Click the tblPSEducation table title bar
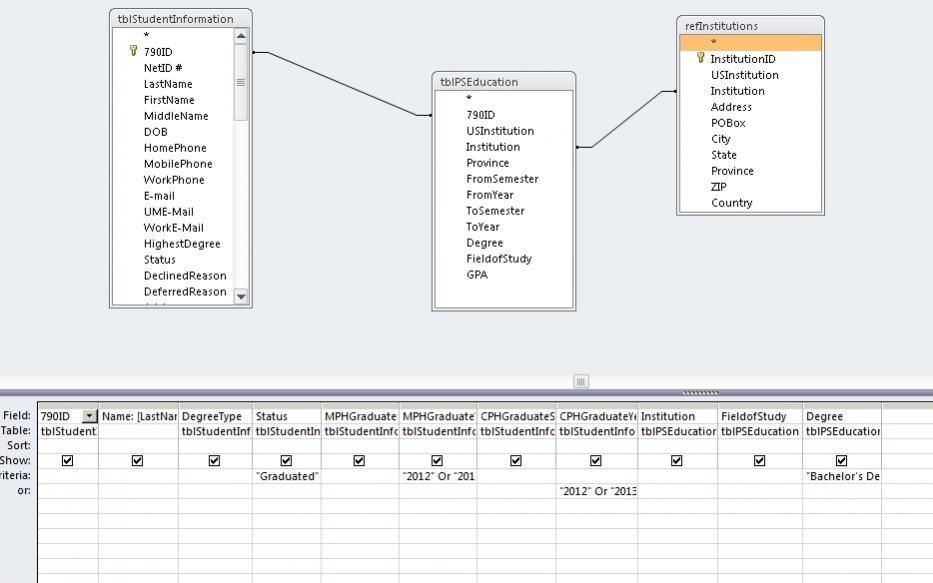Image resolution: width=933 pixels, height=583 pixels. (503, 82)
